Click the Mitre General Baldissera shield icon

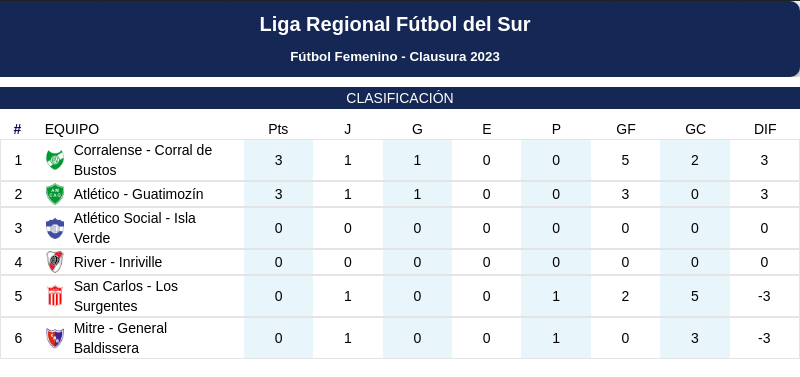pyautogui.click(x=55, y=338)
